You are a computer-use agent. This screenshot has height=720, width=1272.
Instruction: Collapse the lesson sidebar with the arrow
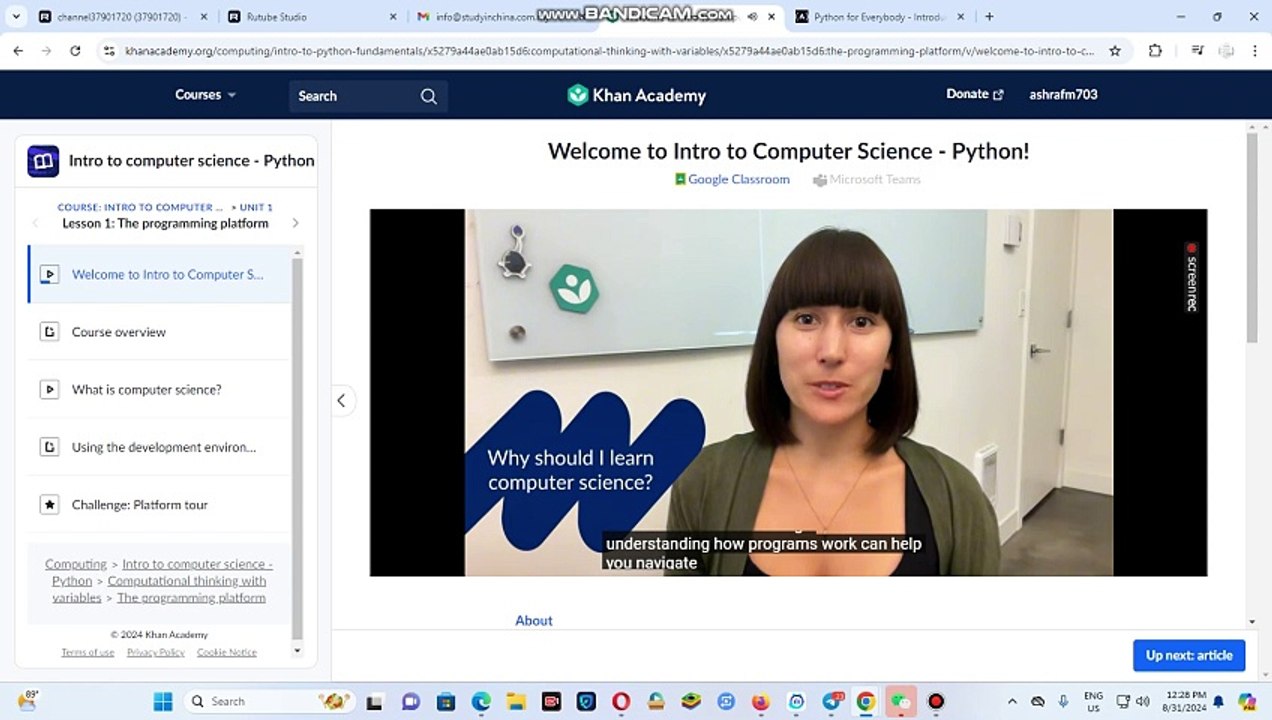(x=341, y=400)
